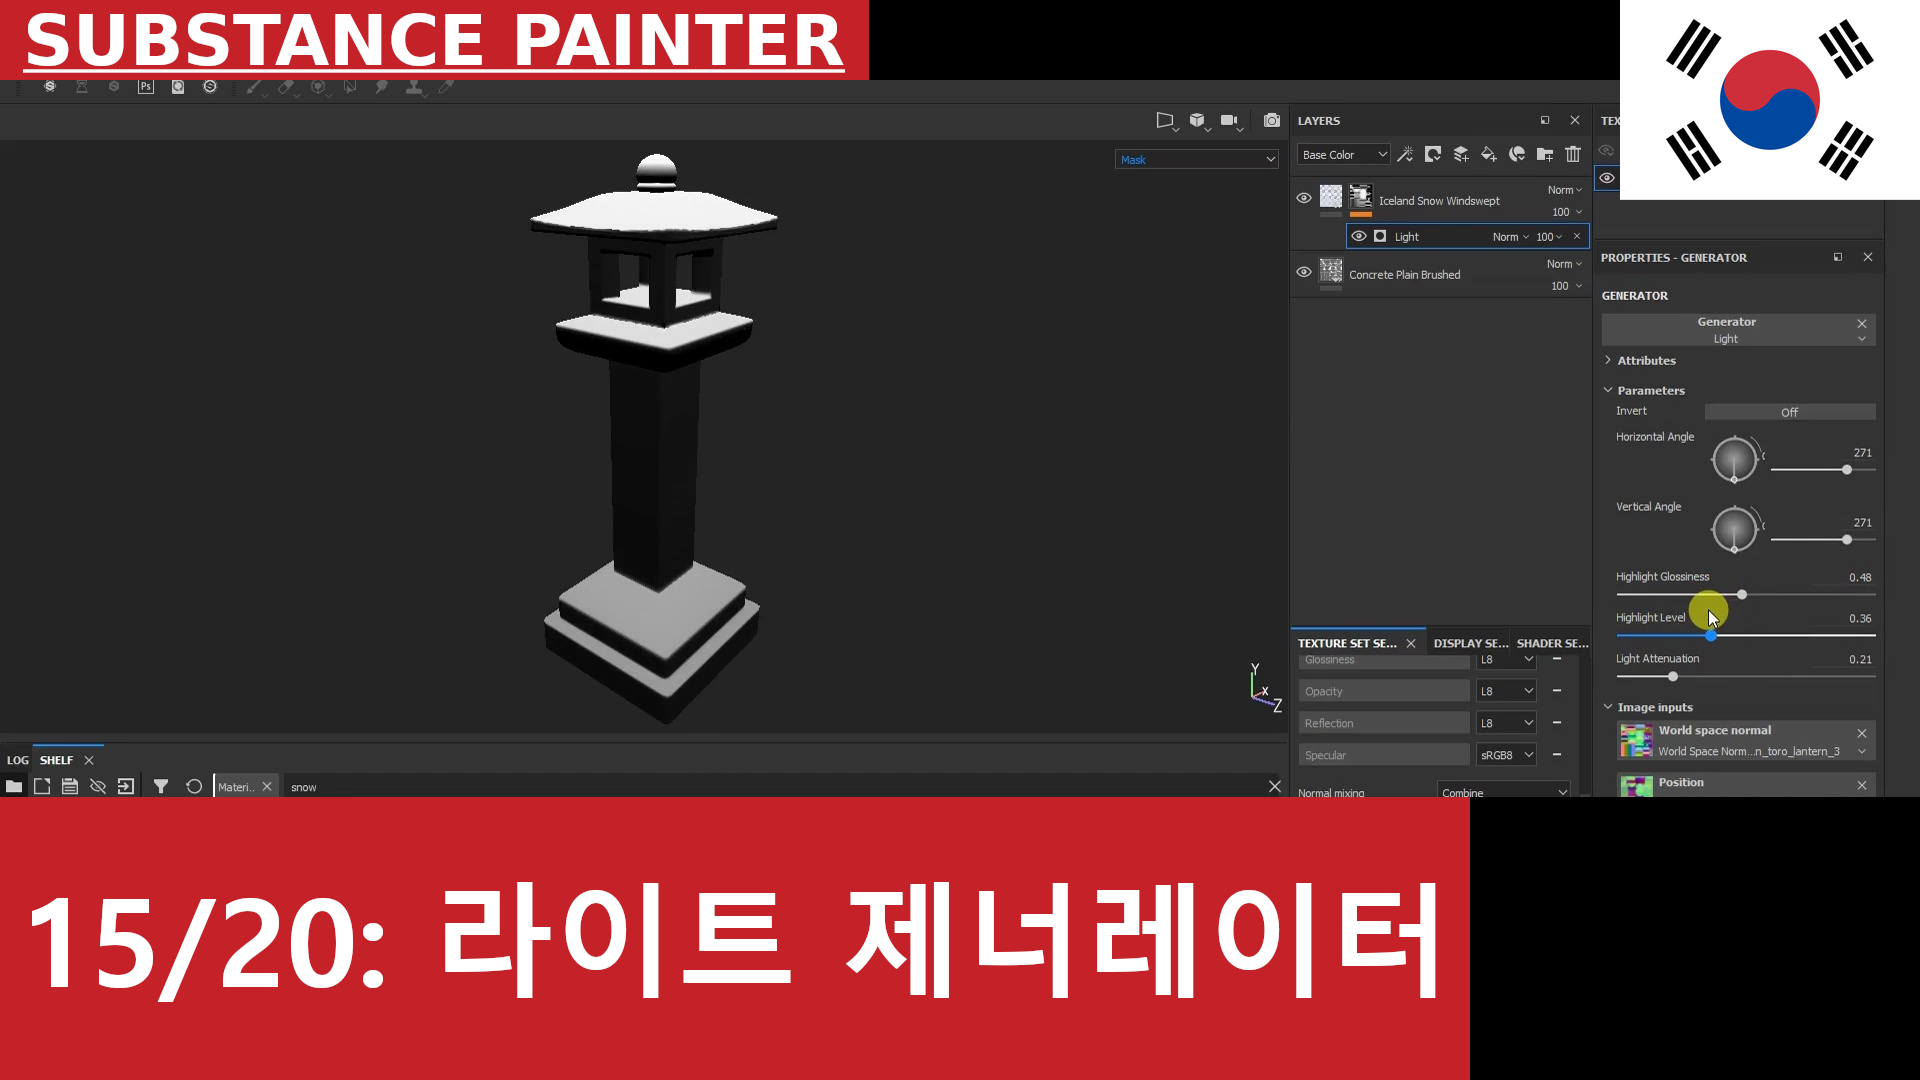1920x1080 pixels.
Task: Open the 3D cube view mode icon
Action: [1197, 120]
